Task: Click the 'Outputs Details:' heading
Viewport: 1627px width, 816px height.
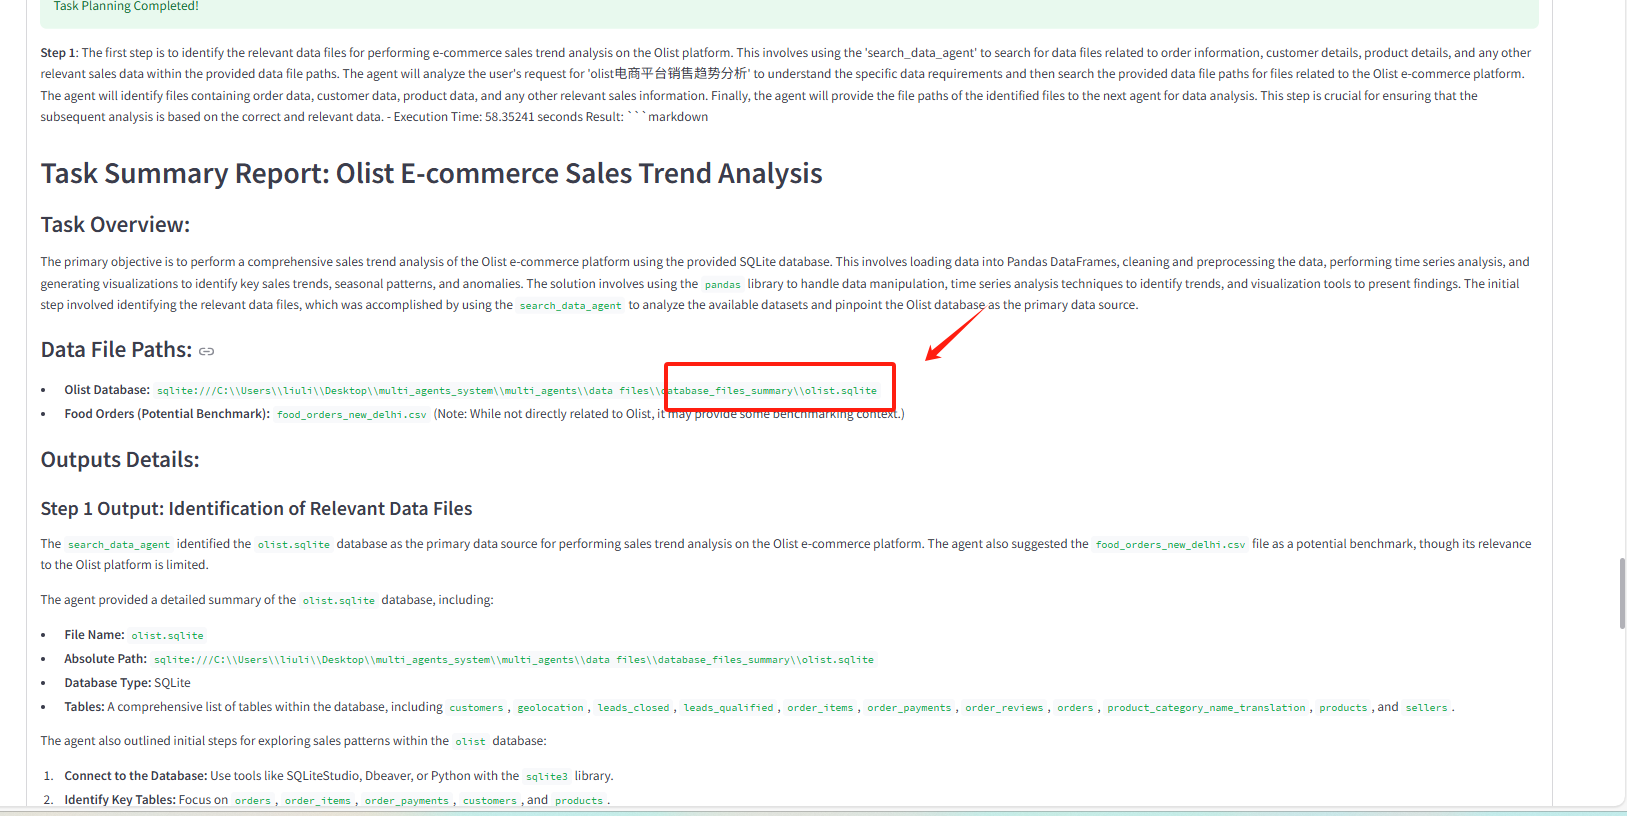Action: click(120, 460)
